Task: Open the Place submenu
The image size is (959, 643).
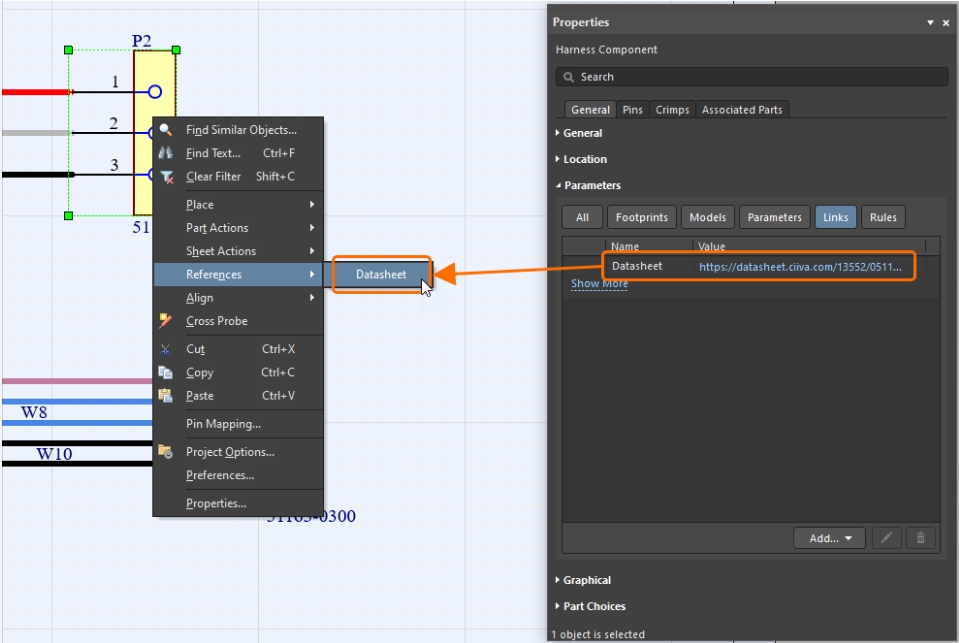Action: (x=239, y=204)
